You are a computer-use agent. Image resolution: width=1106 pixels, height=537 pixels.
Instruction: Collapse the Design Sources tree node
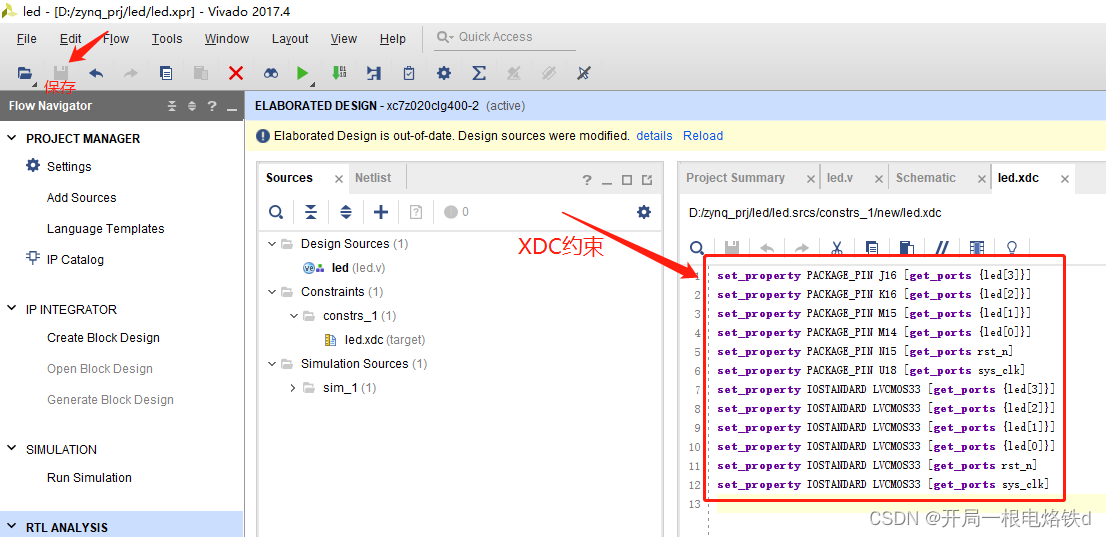(272, 243)
